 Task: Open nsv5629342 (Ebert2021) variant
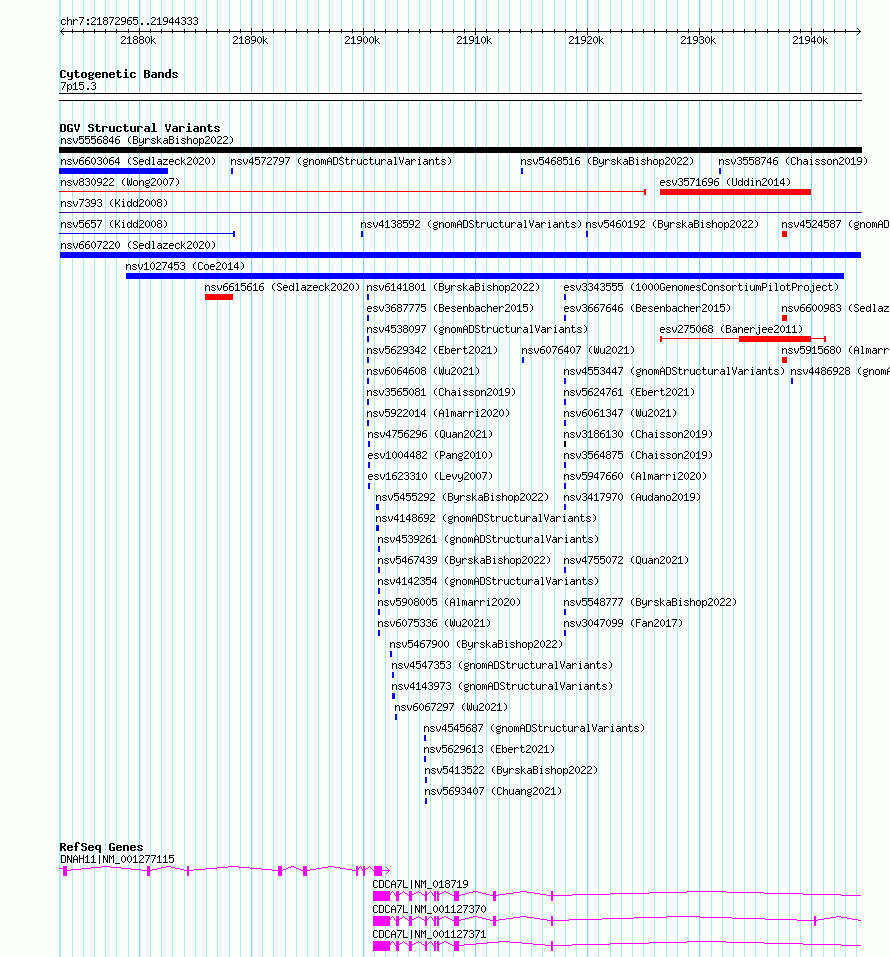(432, 350)
